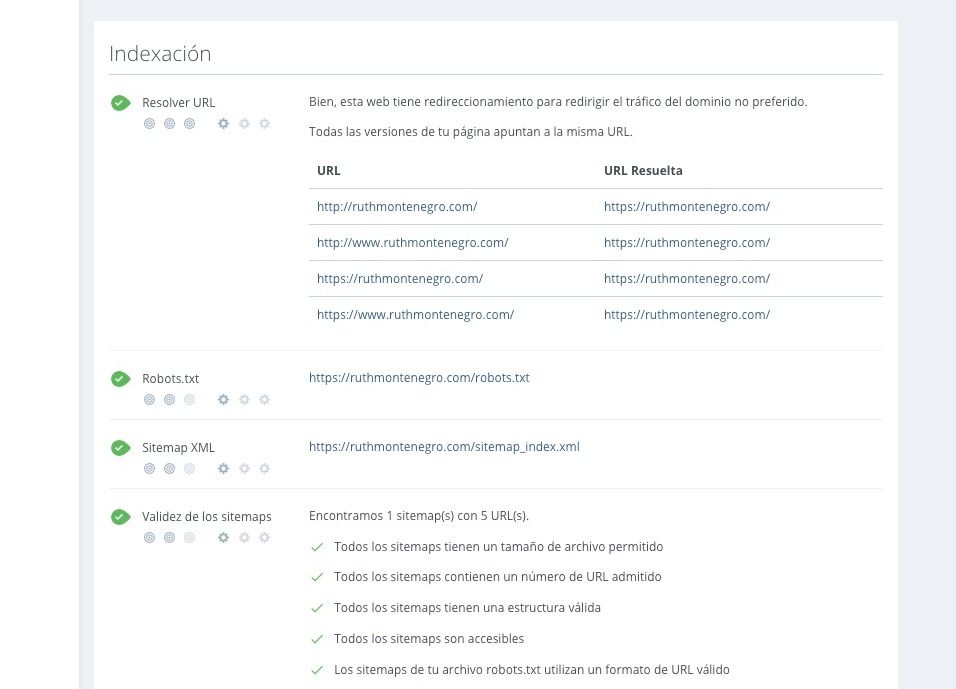Screen dimensions: 956x689
Task: Click the 'URL Resuelta' column header
Action: tap(643, 171)
